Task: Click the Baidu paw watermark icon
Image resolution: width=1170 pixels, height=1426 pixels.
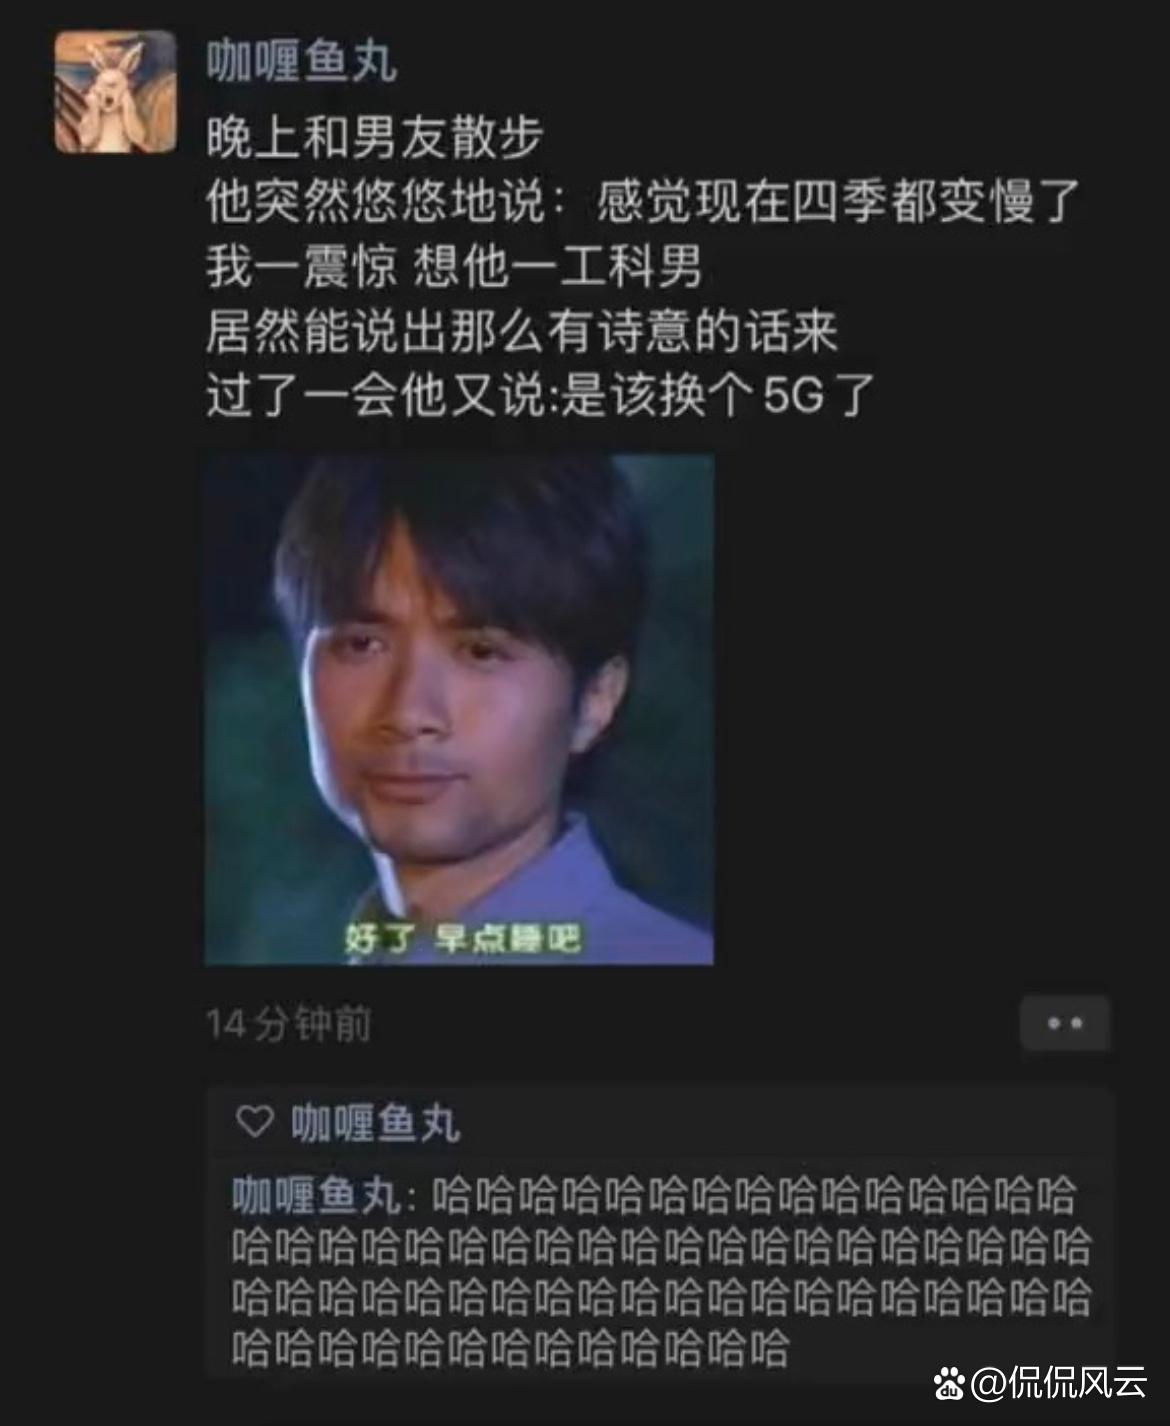Action: [x=949, y=1383]
